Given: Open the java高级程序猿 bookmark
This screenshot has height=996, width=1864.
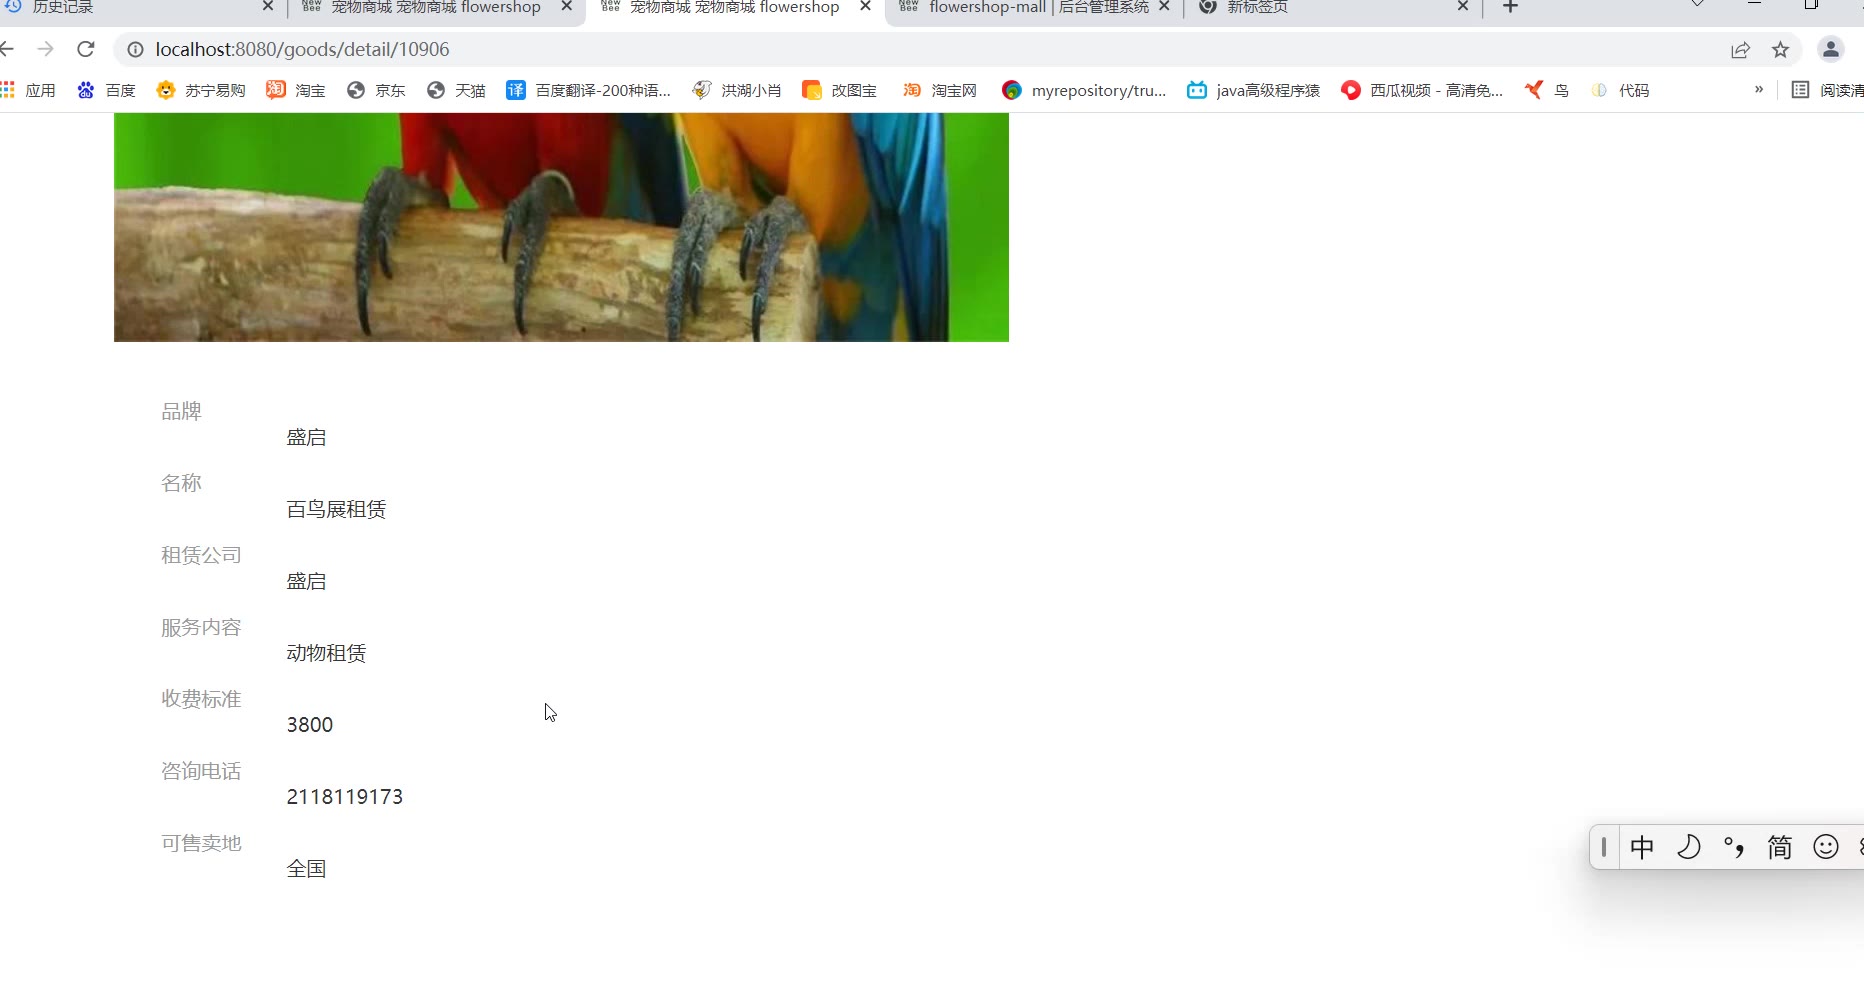Looking at the screenshot, I should pyautogui.click(x=1253, y=90).
